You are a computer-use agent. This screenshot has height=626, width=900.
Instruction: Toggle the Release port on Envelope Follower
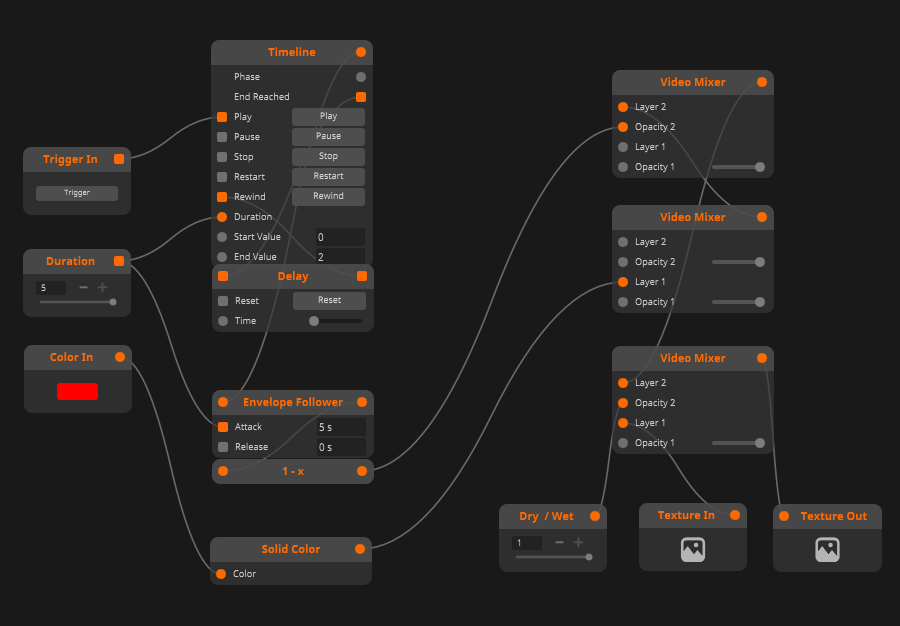pyautogui.click(x=223, y=447)
